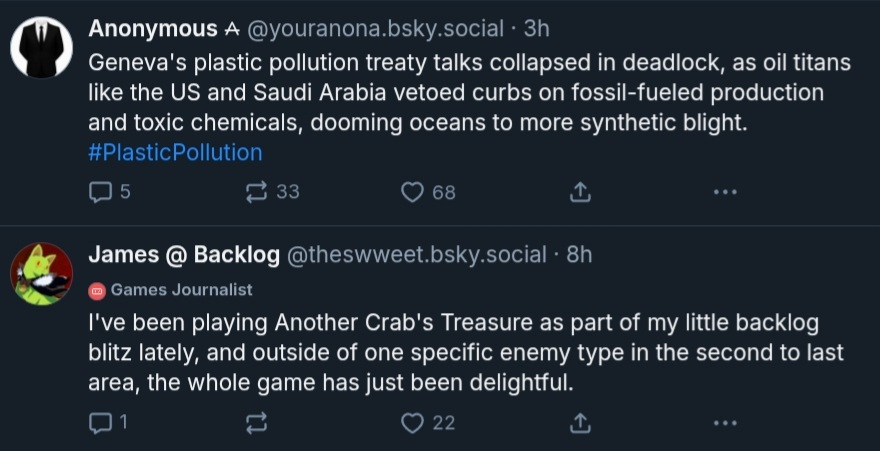Reply to James's Another Crab's Treasure post
The width and height of the screenshot is (880, 451).
coord(100,424)
